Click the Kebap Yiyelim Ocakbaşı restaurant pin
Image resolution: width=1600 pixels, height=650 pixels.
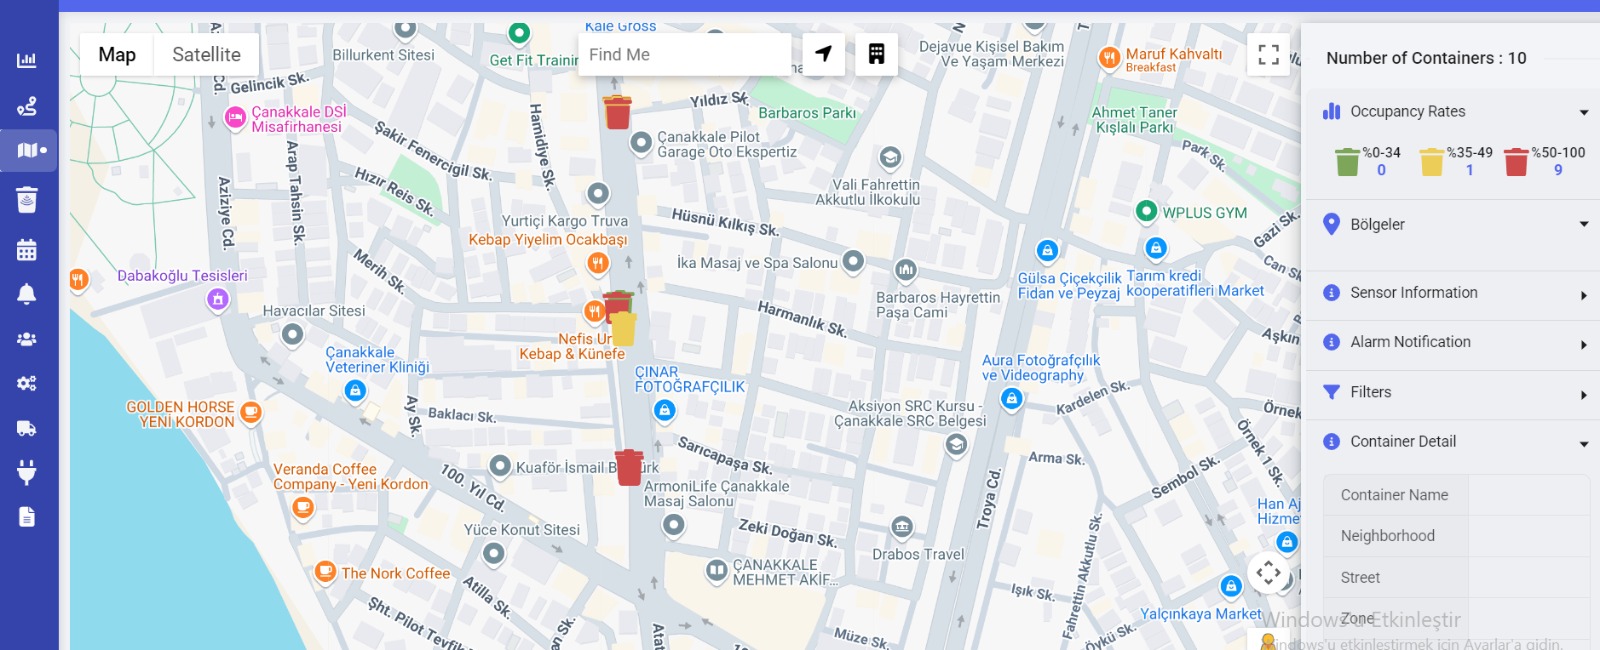pos(598,263)
